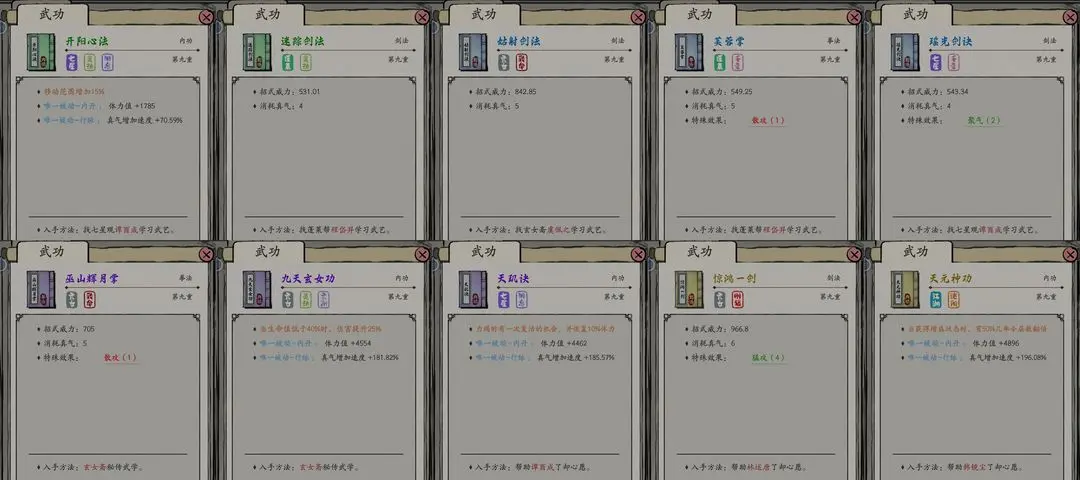Open the 散攻（1）effect link in 芙蓉掌
This screenshot has height=480, width=1080.
point(767,121)
